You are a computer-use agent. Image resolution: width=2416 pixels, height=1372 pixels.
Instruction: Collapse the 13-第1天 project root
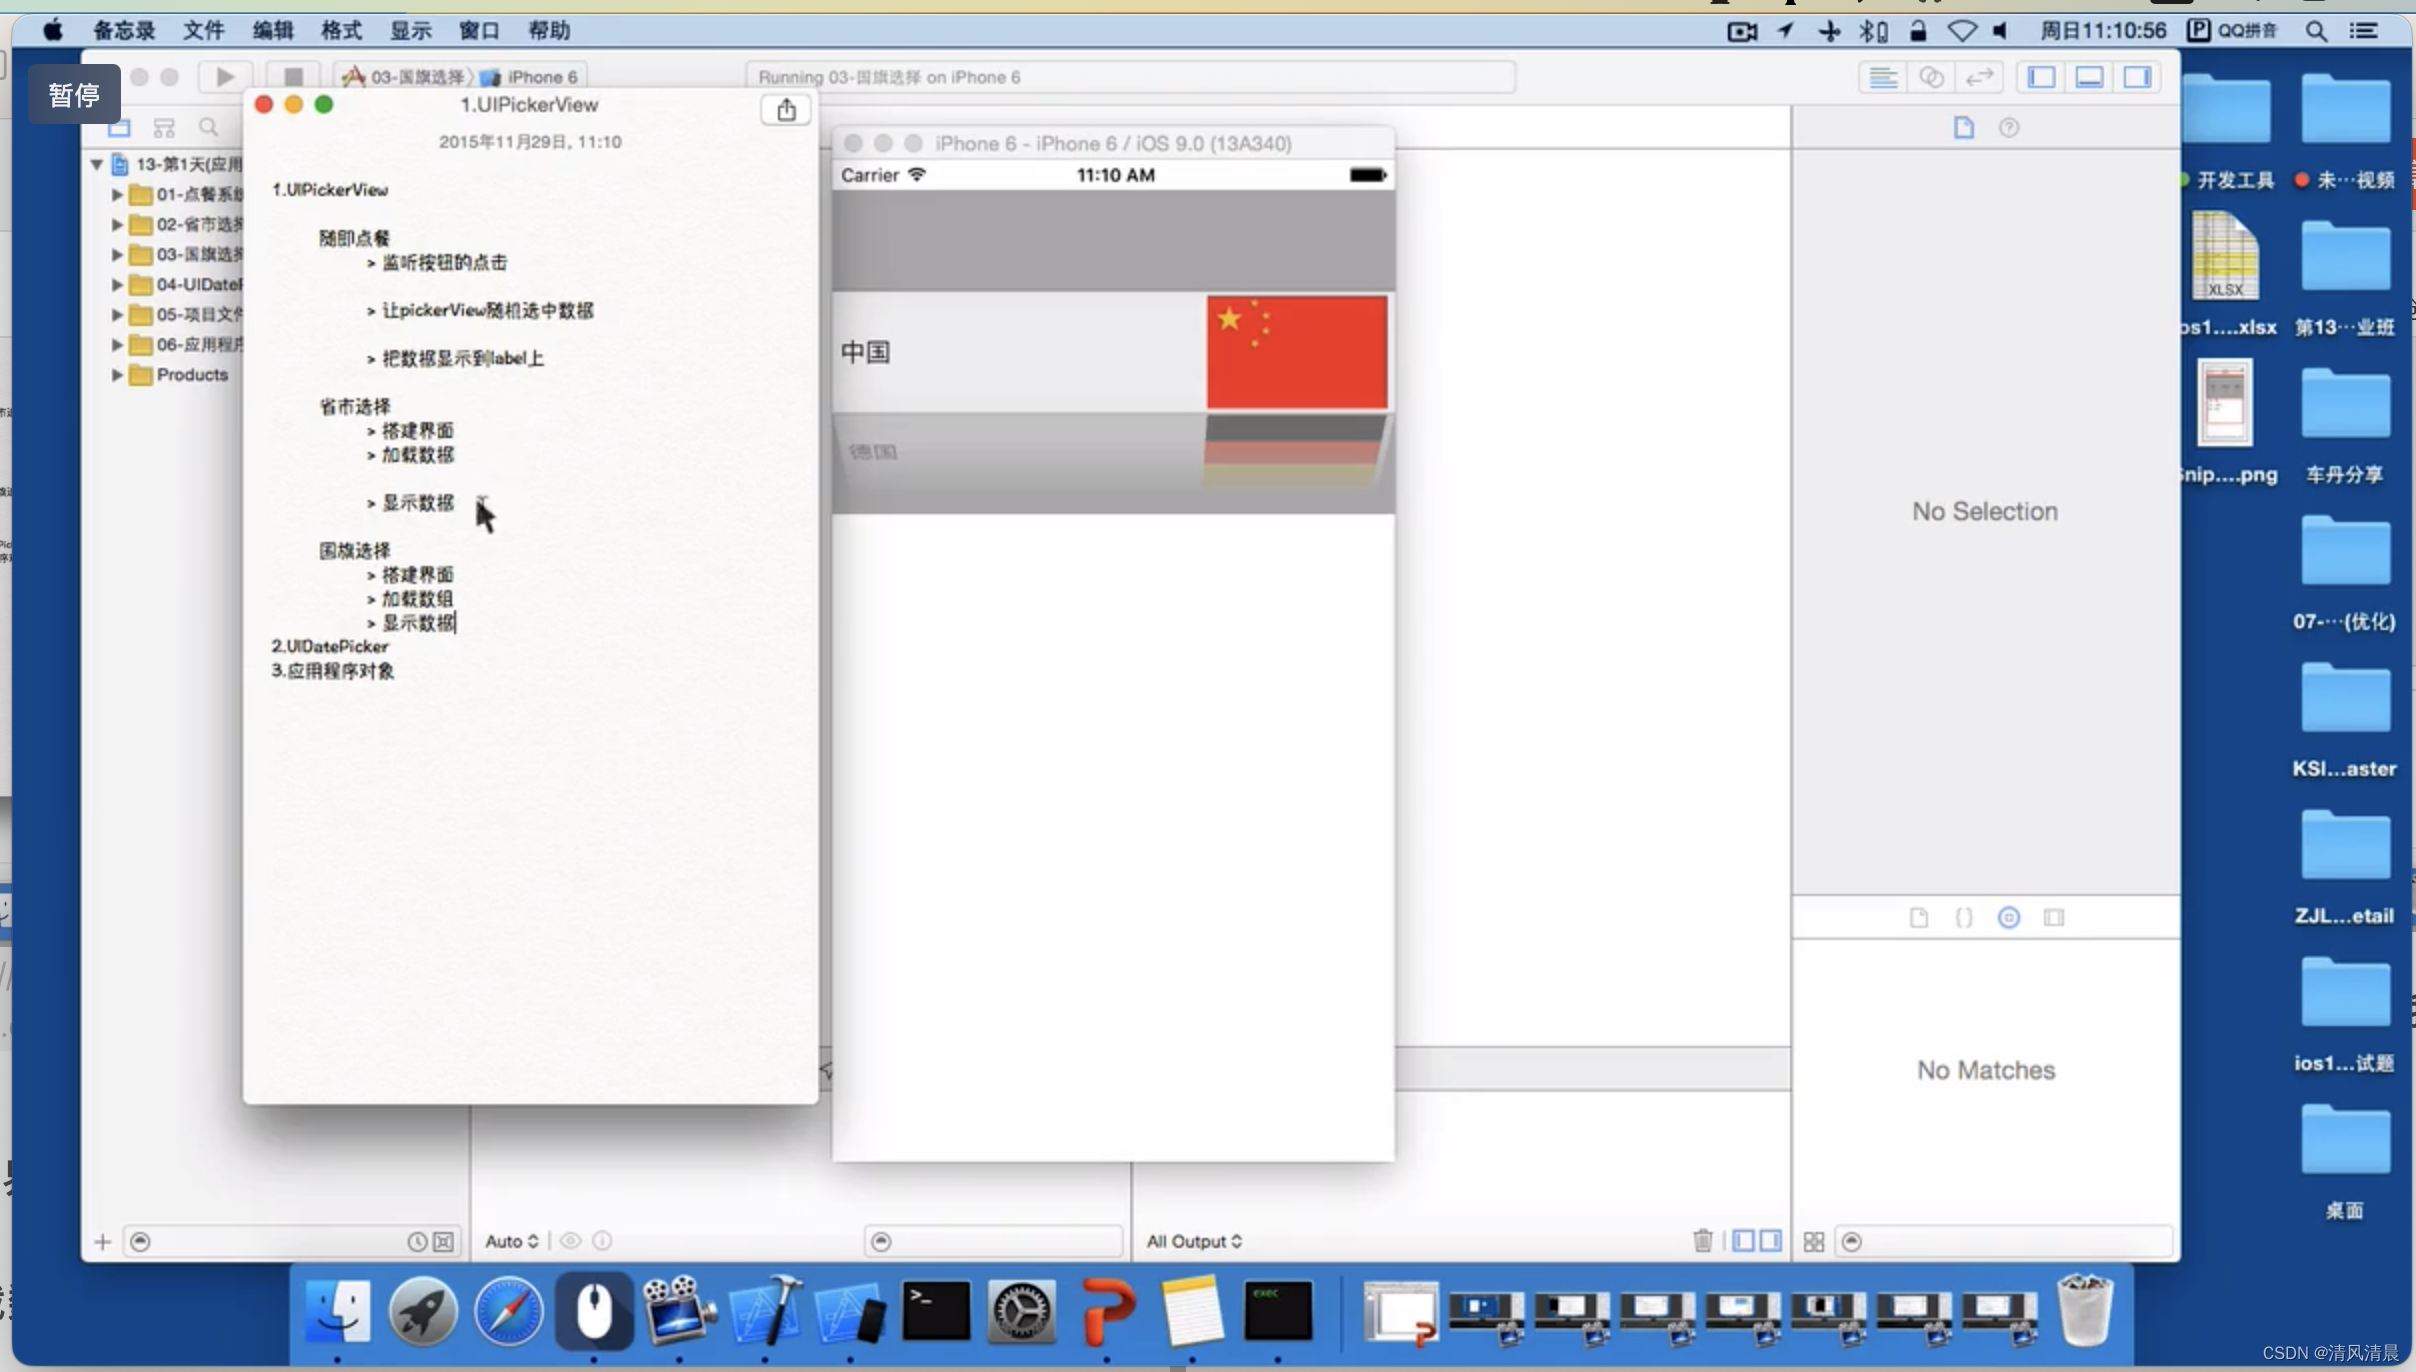click(97, 164)
